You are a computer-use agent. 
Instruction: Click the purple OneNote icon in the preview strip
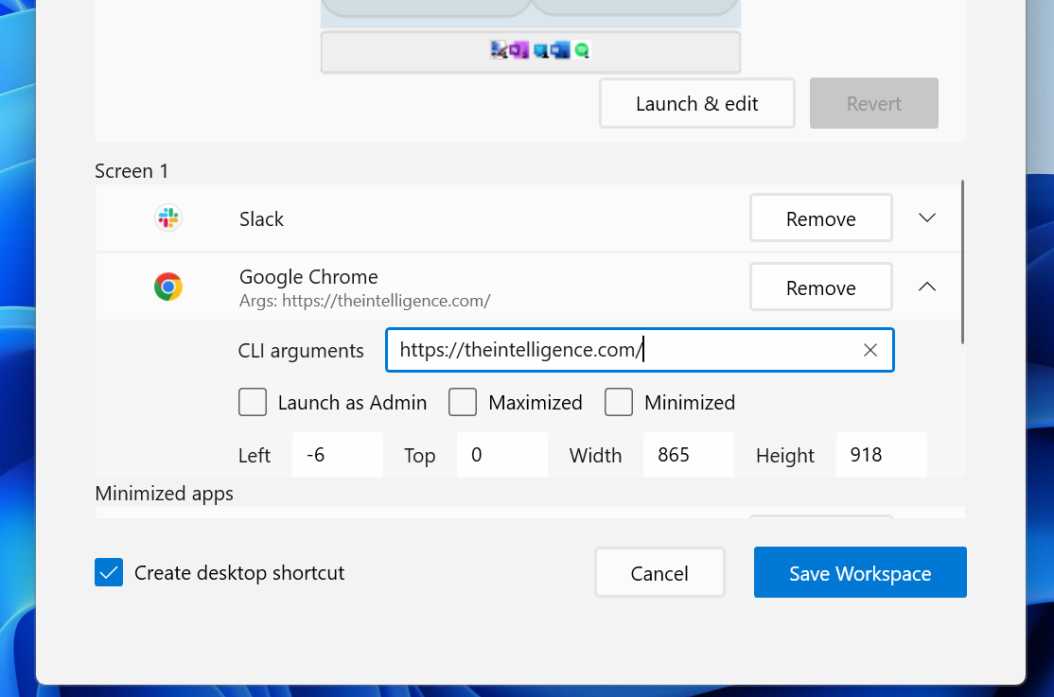pyautogui.click(x=518, y=49)
